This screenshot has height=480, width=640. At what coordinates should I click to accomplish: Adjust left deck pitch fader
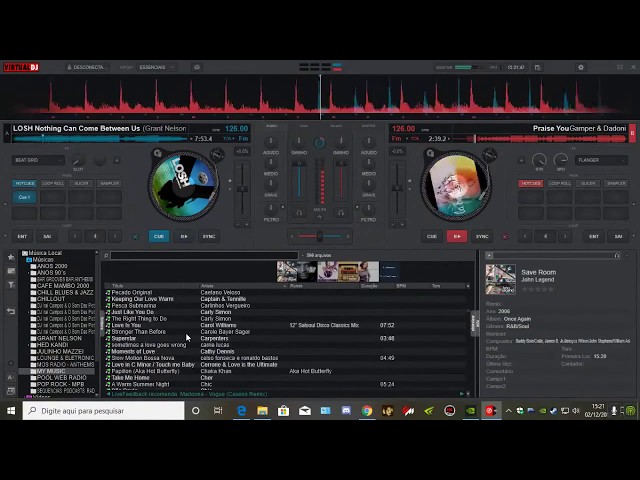[242, 189]
